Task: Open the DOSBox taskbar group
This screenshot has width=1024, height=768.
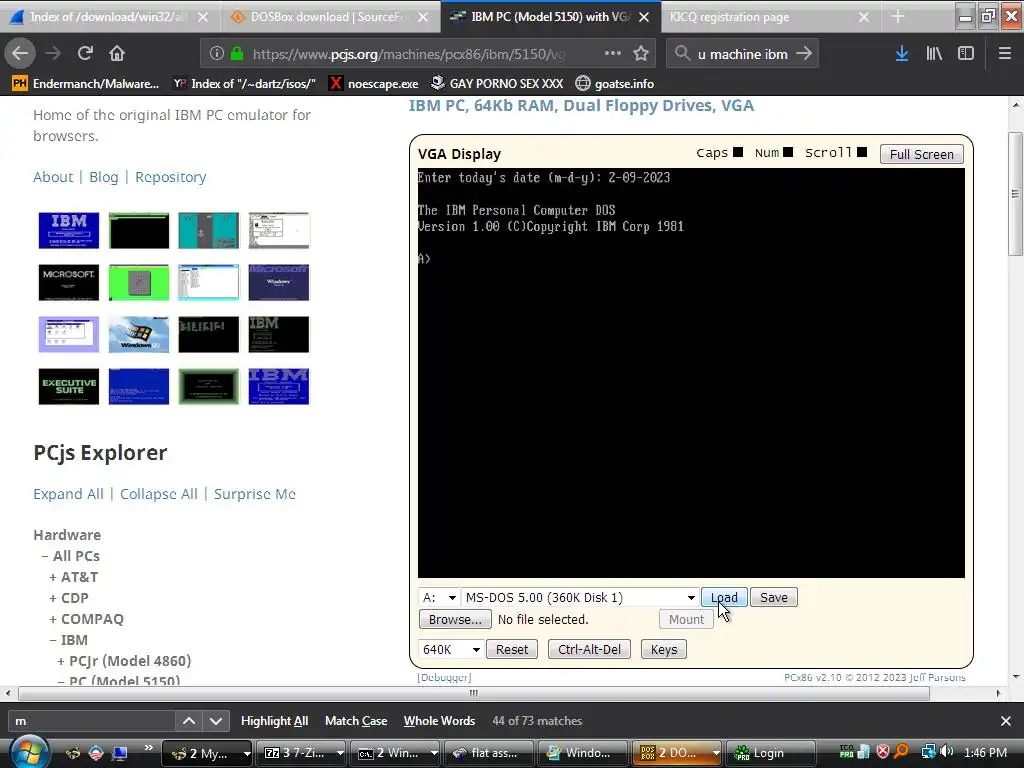Action: pyautogui.click(x=677, y=753)
